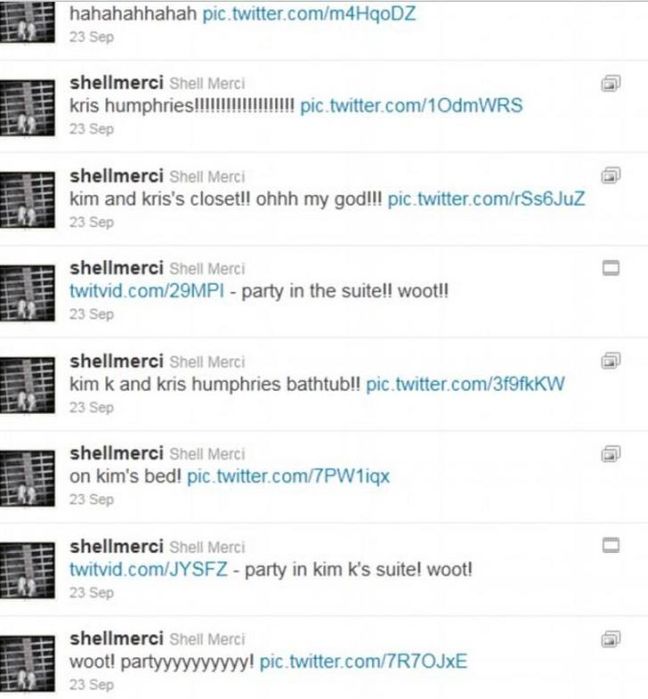Open photo icon on kris humphries tweet
Screen dimensions: 648x699
[x=611, y=83]
